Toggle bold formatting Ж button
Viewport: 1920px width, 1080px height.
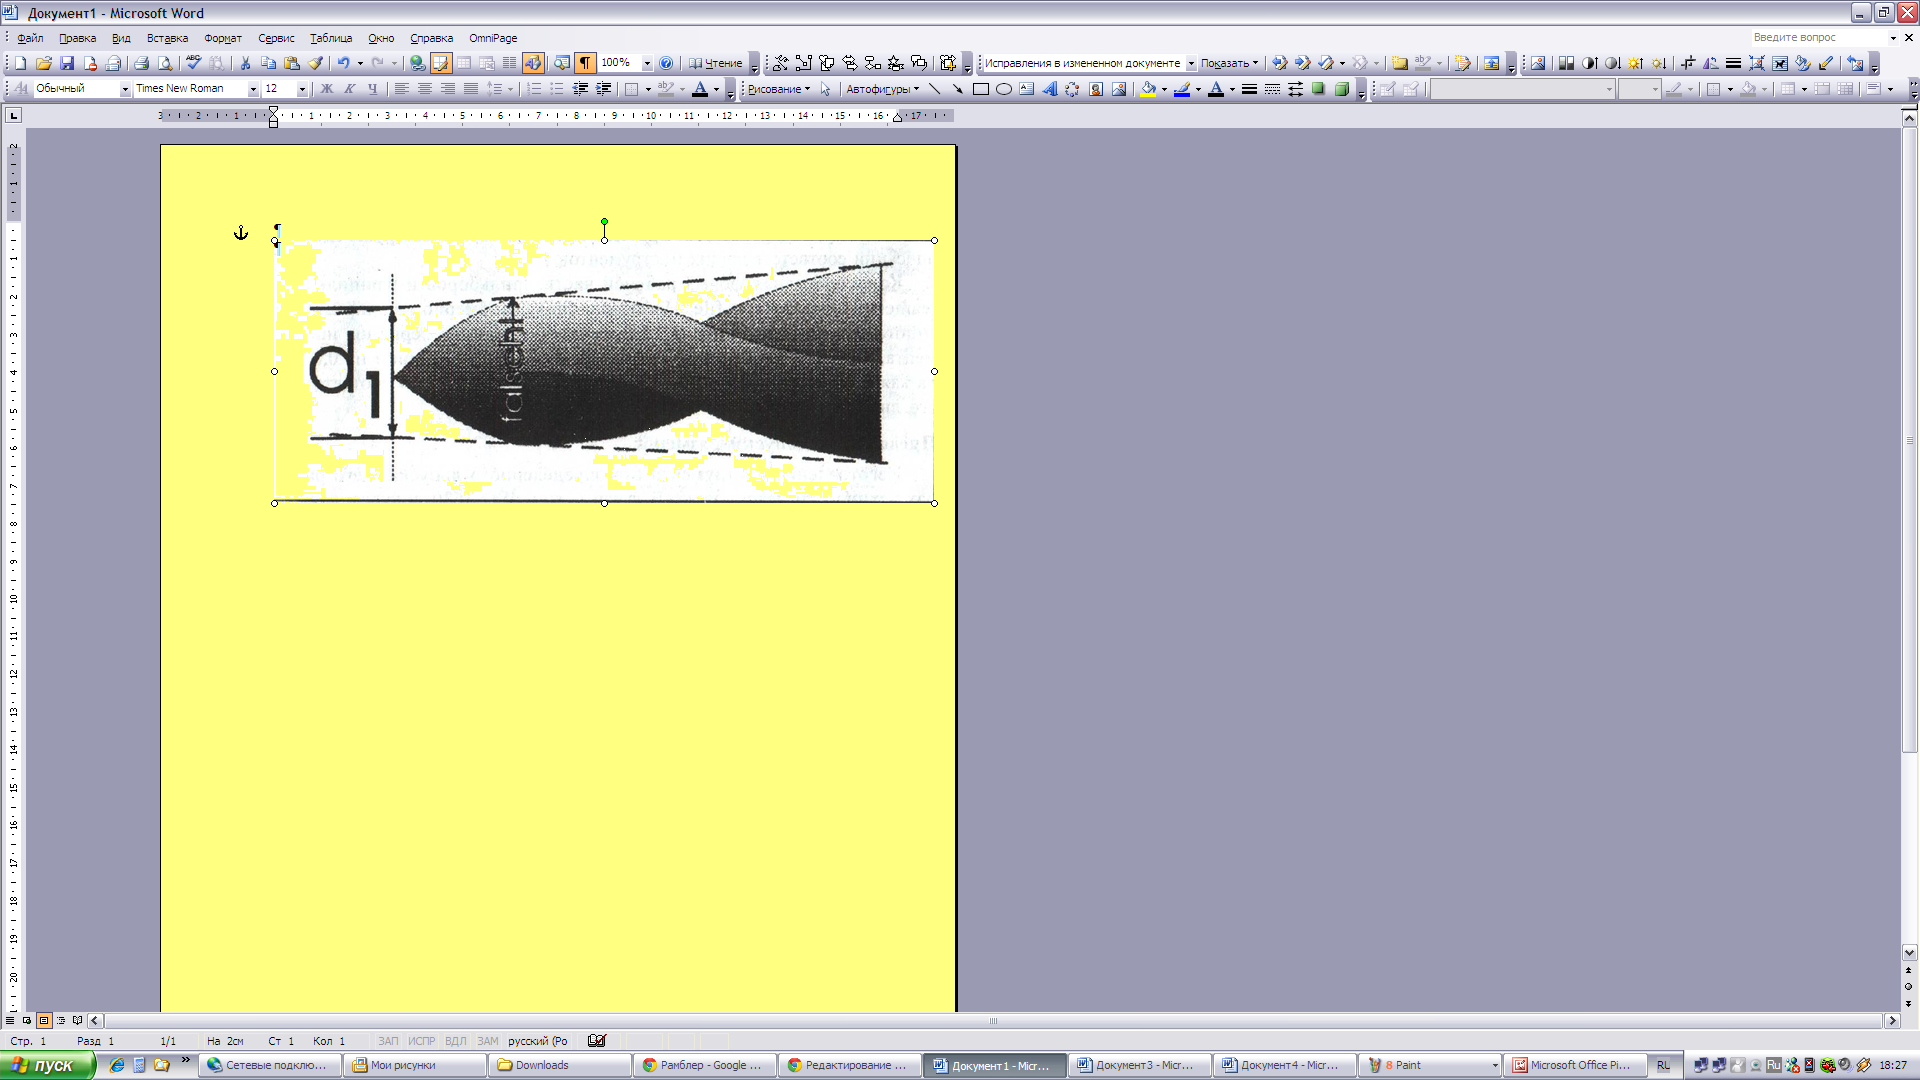point(326,89)
